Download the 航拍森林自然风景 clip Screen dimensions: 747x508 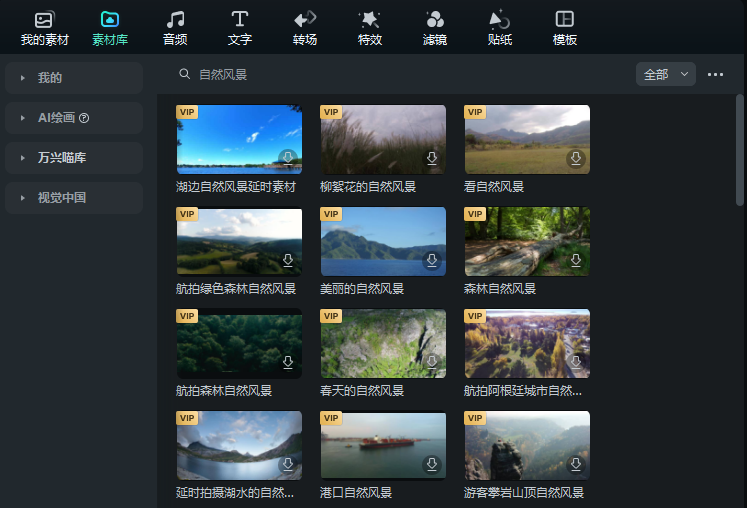[x=288, y=362]
